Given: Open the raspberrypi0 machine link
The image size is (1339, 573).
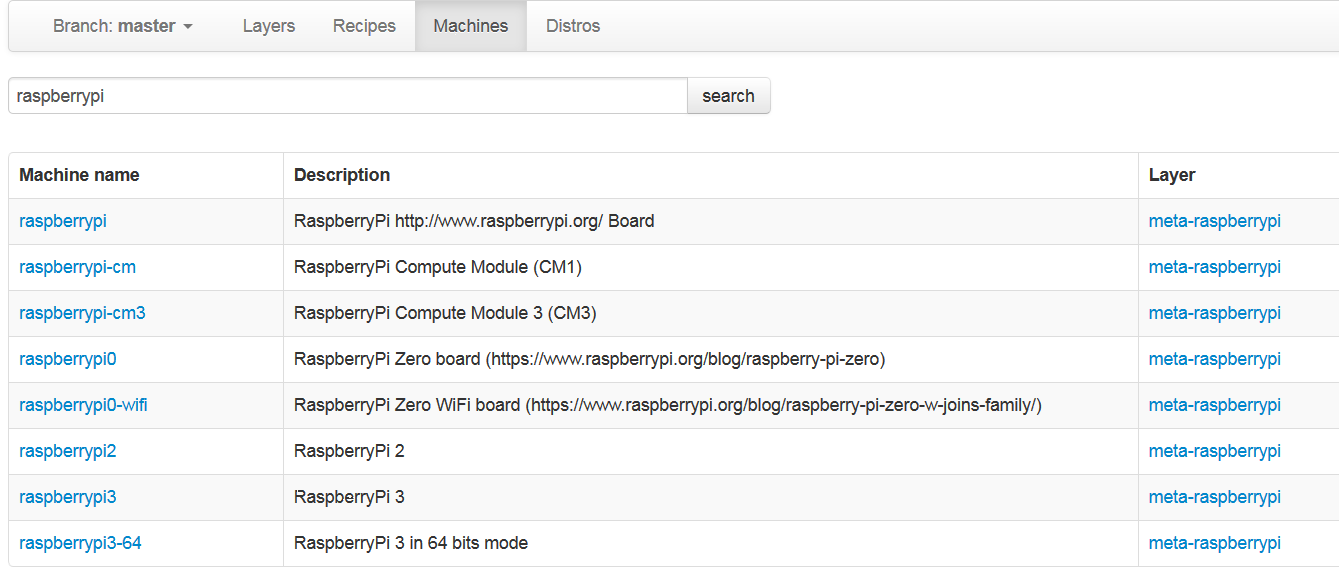Looking at the screenshot, I should click(x=68, y=359).
